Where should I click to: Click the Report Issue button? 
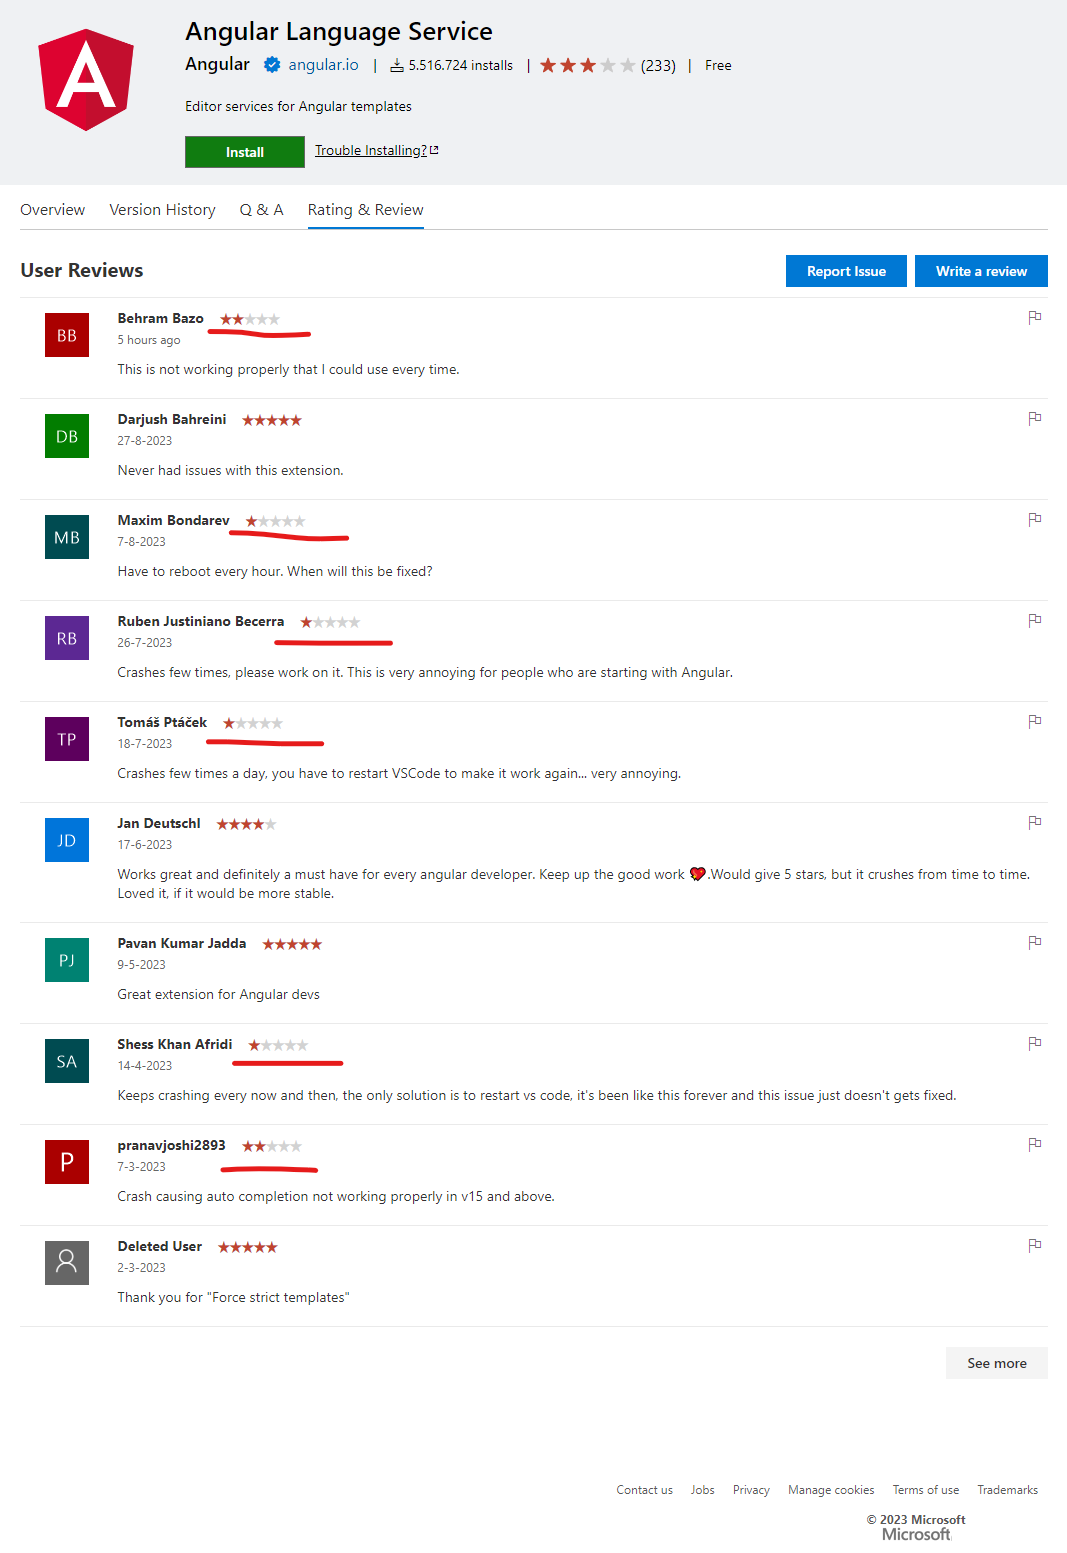click(x=845, y=270)
